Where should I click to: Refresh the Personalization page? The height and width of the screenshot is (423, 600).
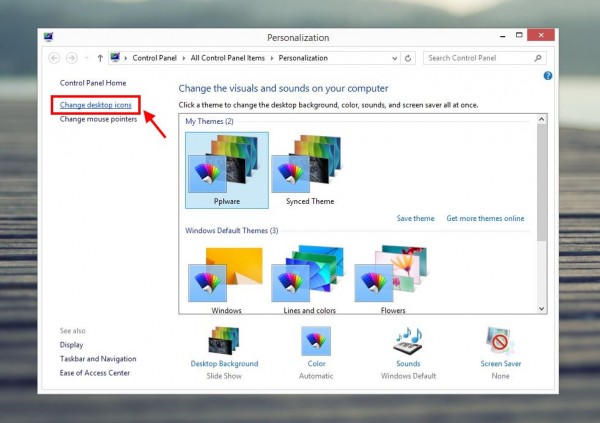(408, 58)
